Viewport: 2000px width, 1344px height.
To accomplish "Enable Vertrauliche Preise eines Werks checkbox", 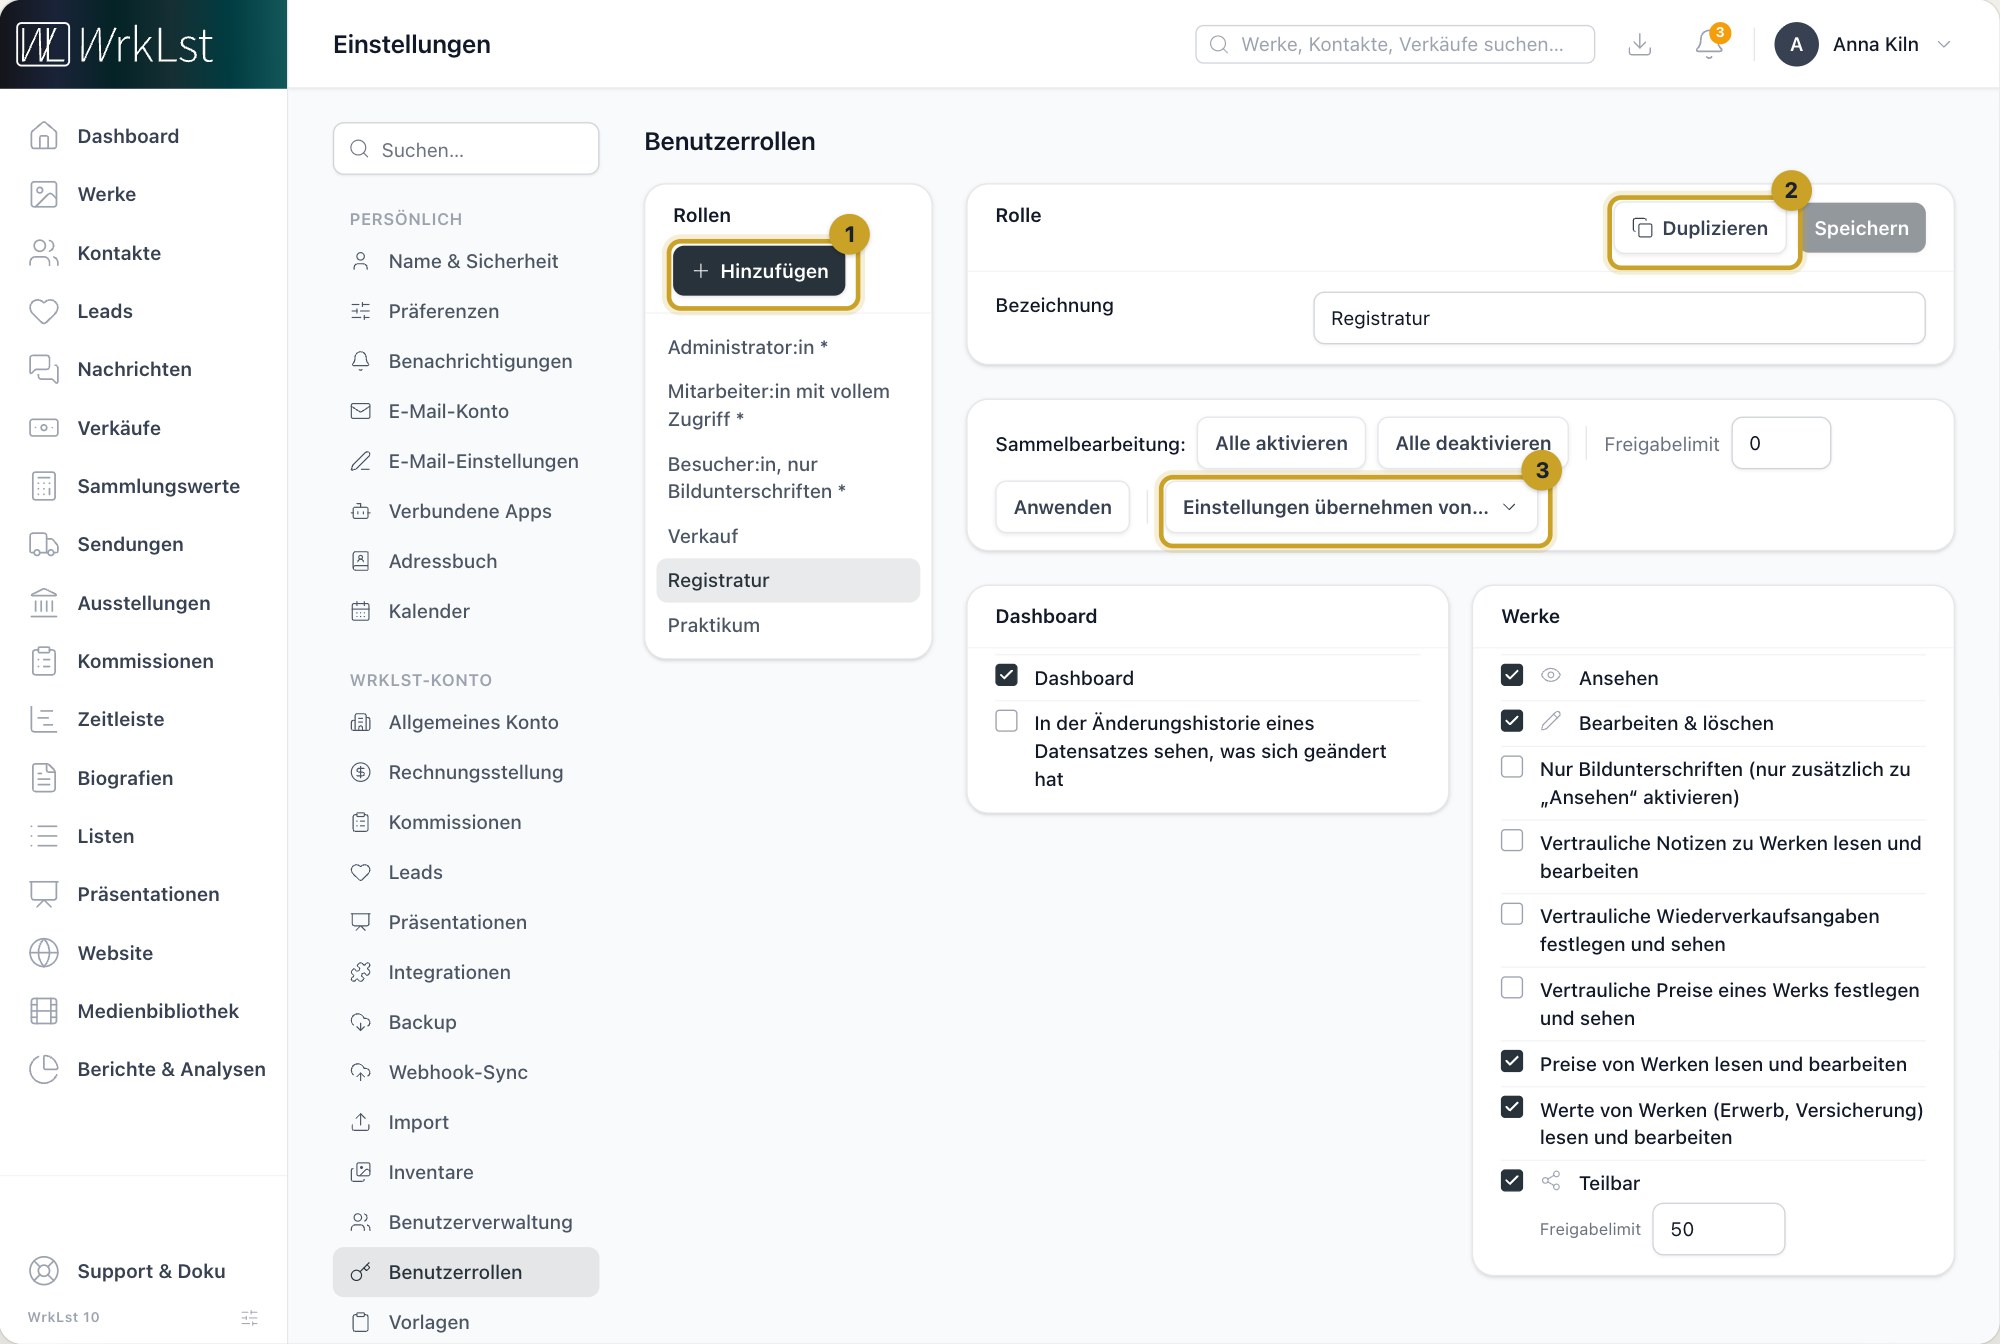I will coord(1512,988).
